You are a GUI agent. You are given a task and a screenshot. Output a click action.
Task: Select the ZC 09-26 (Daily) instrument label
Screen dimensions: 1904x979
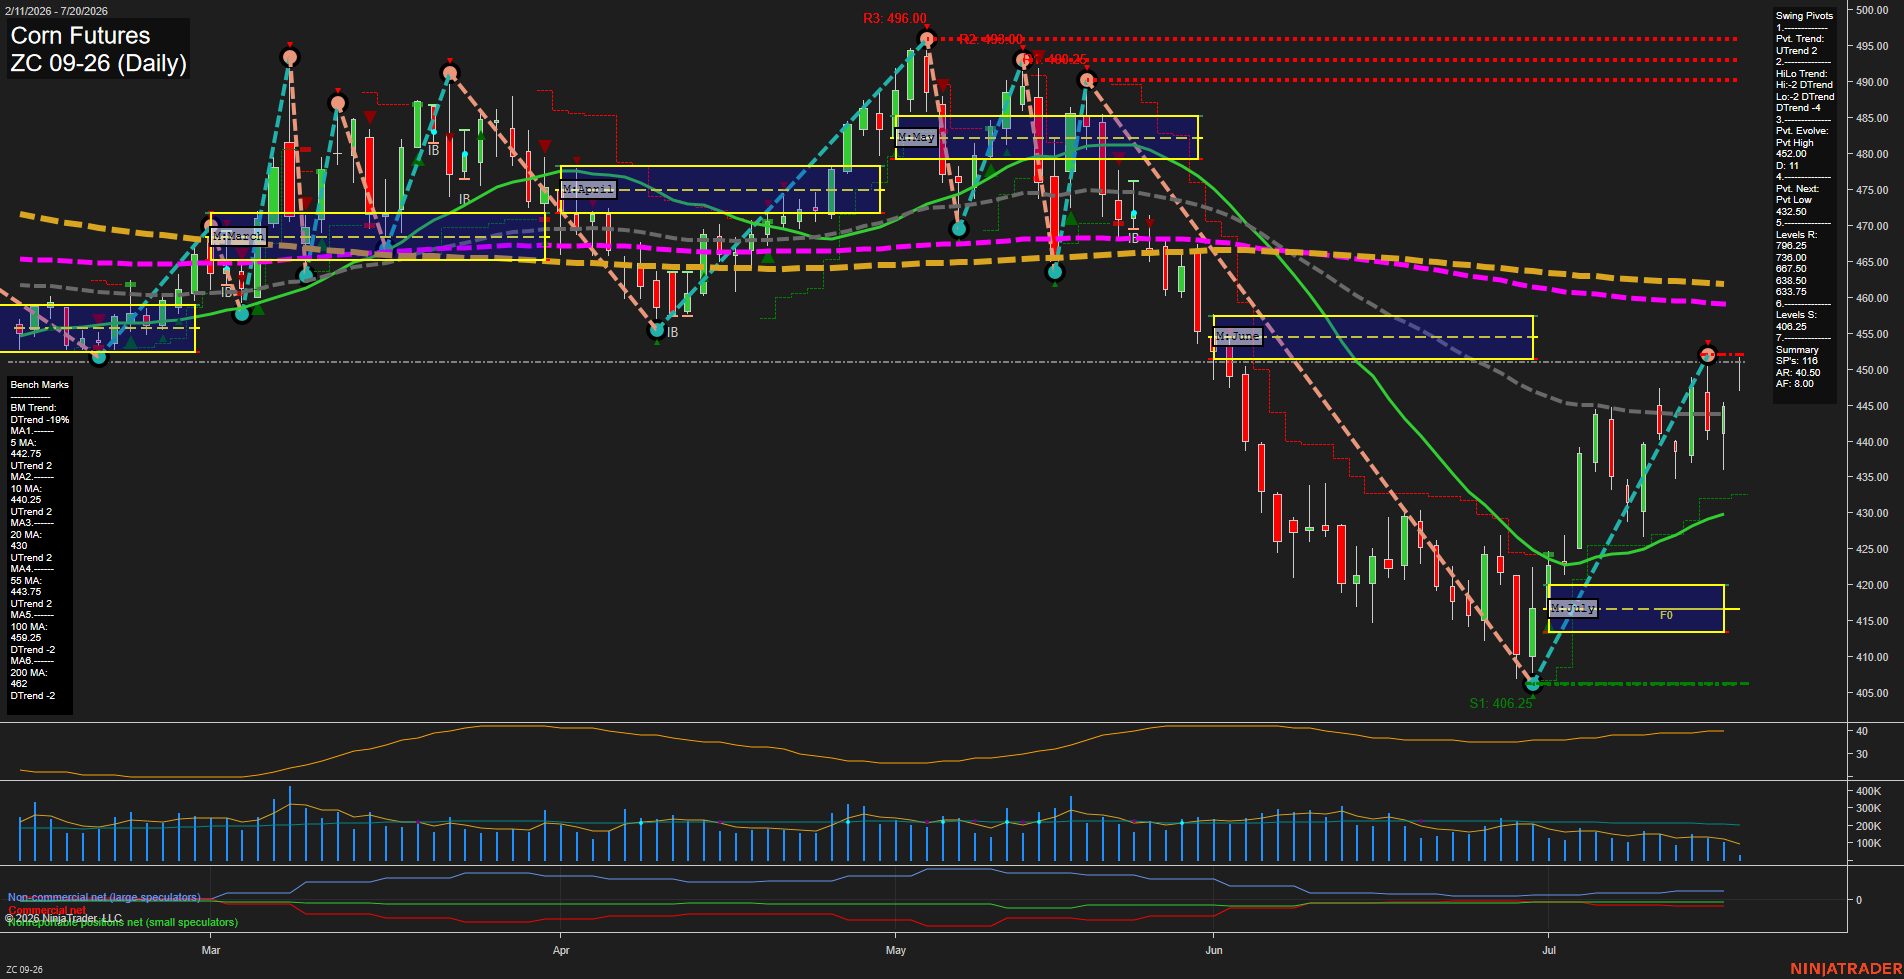pos(98,63)
